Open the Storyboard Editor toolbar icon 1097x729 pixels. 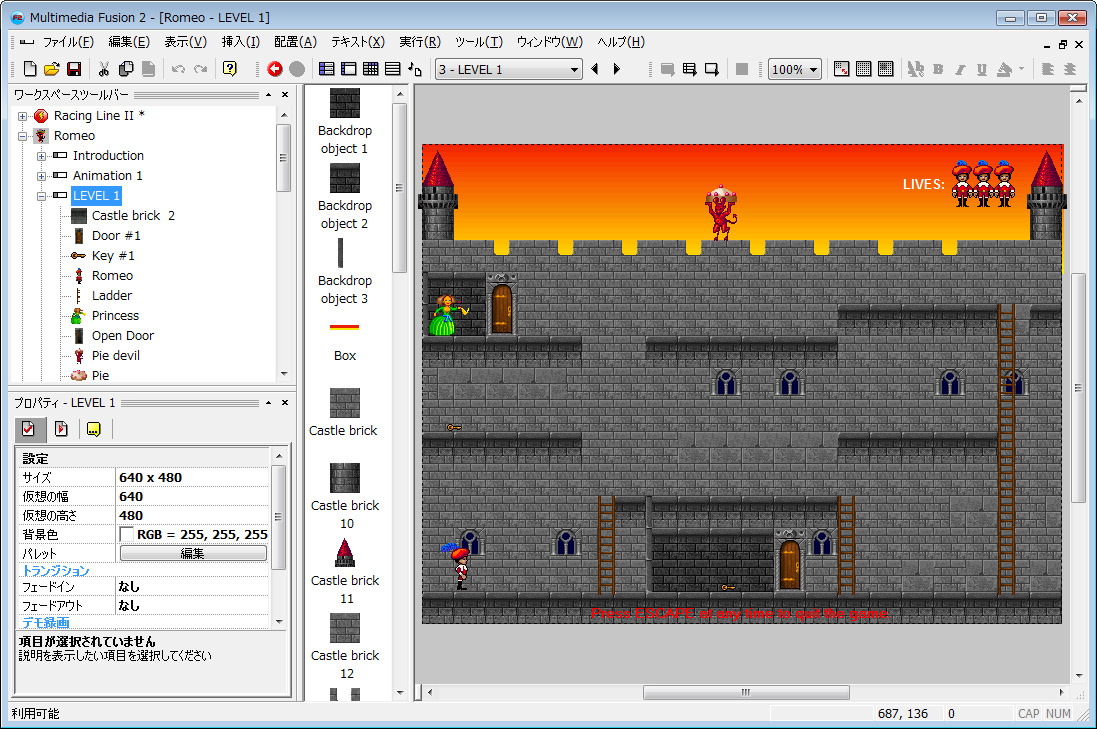[326, 69]
